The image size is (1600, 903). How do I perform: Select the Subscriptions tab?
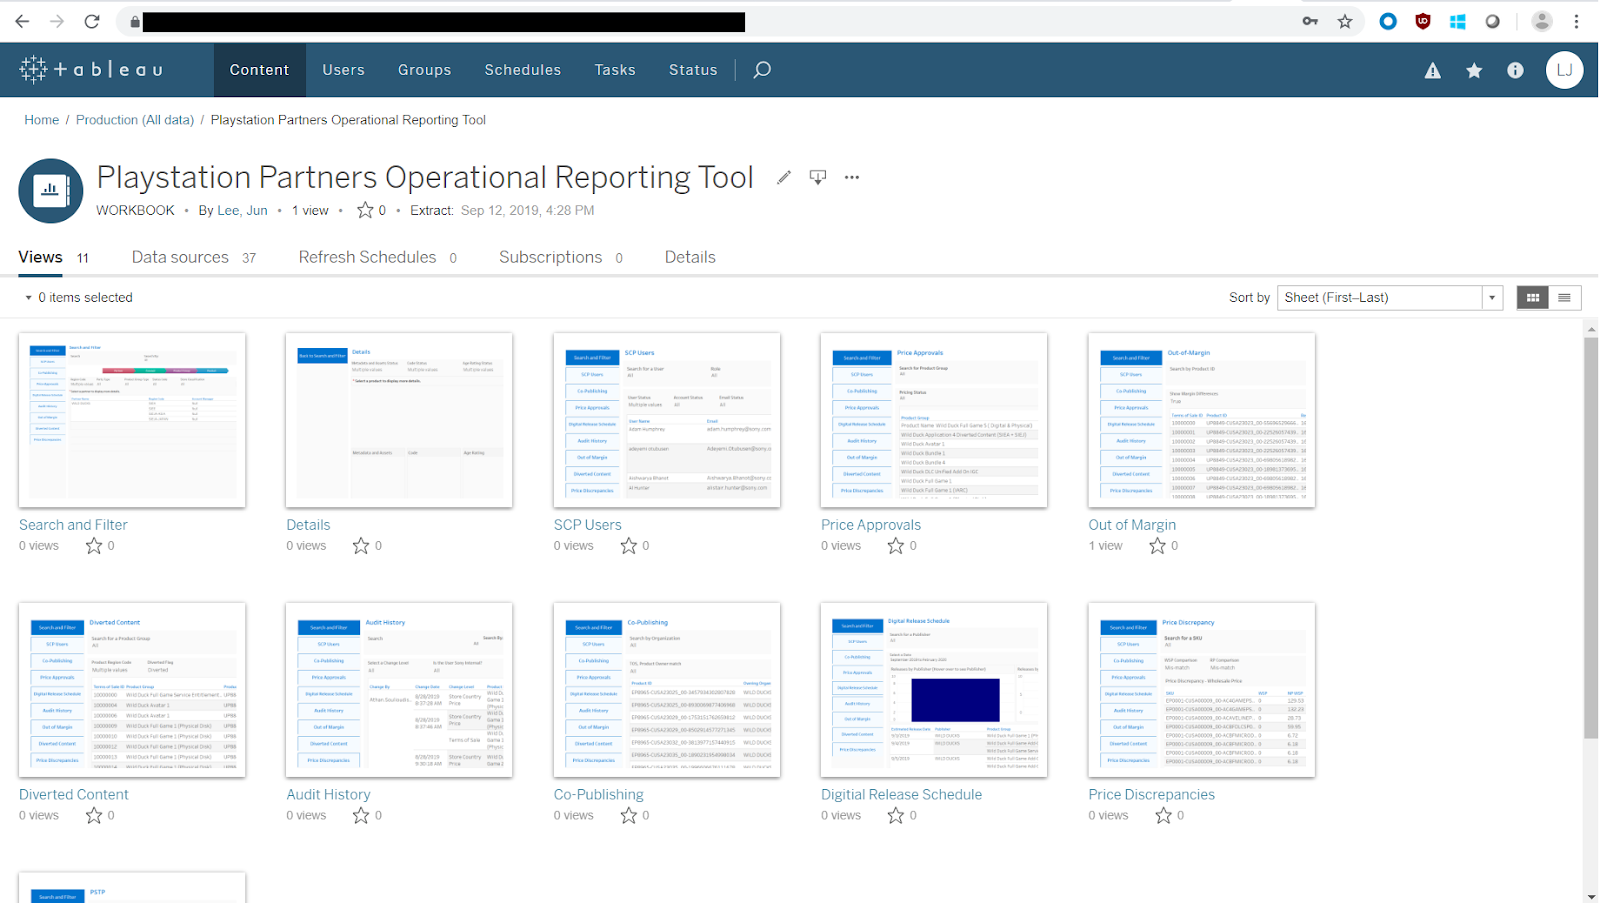point(561,258)
